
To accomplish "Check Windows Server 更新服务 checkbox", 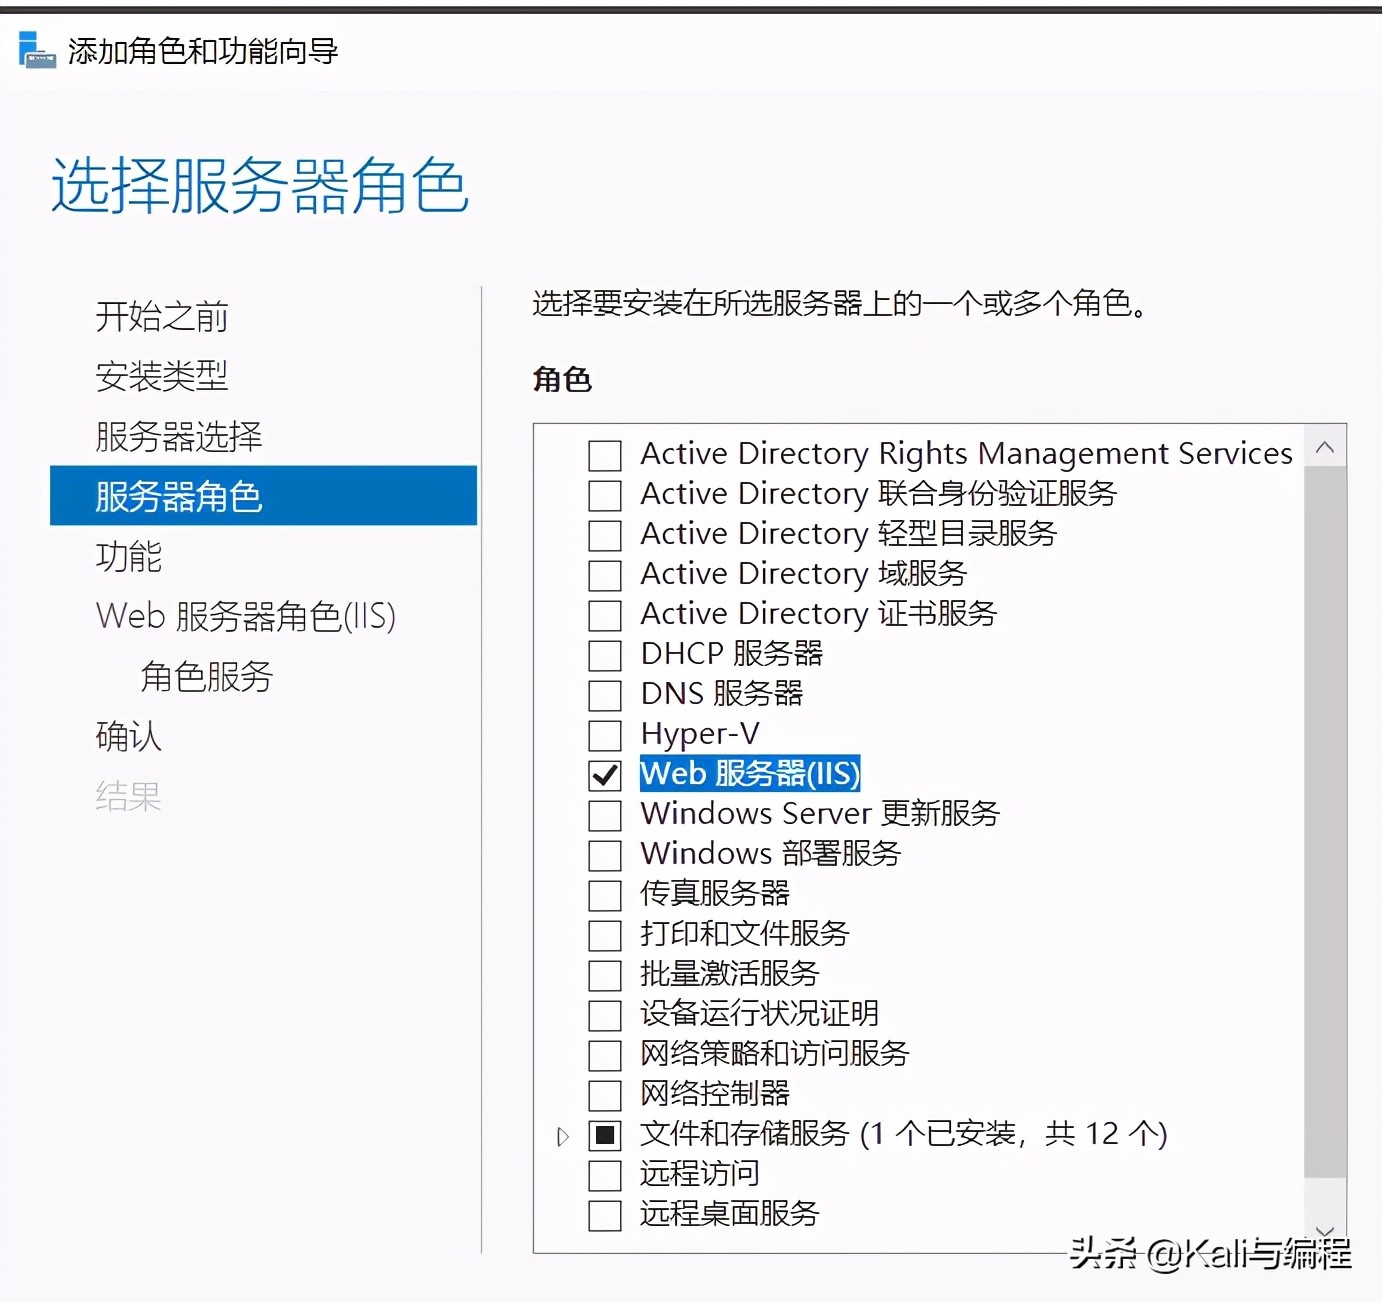I will (x=605, y=816).
